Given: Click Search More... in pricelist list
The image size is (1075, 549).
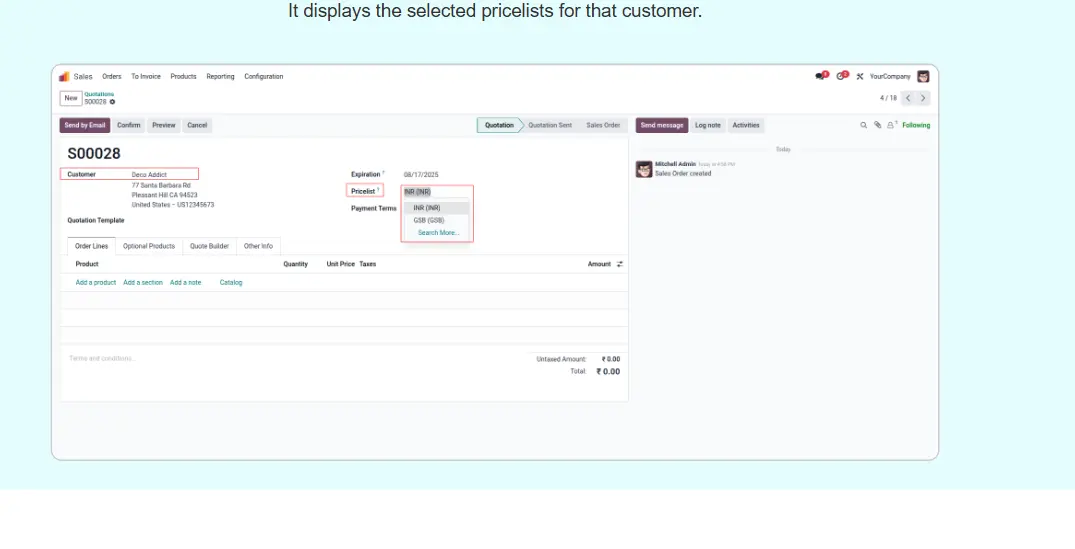Looking at the screenshot, I should [438, 233].
